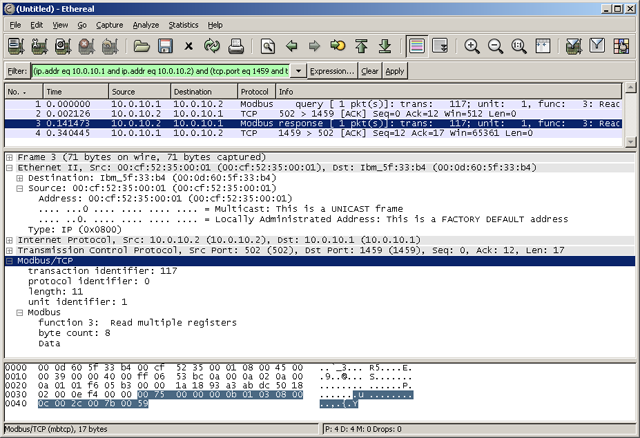Click the Expression... button
Screen dimensions: 640x438
pos(332,71)
